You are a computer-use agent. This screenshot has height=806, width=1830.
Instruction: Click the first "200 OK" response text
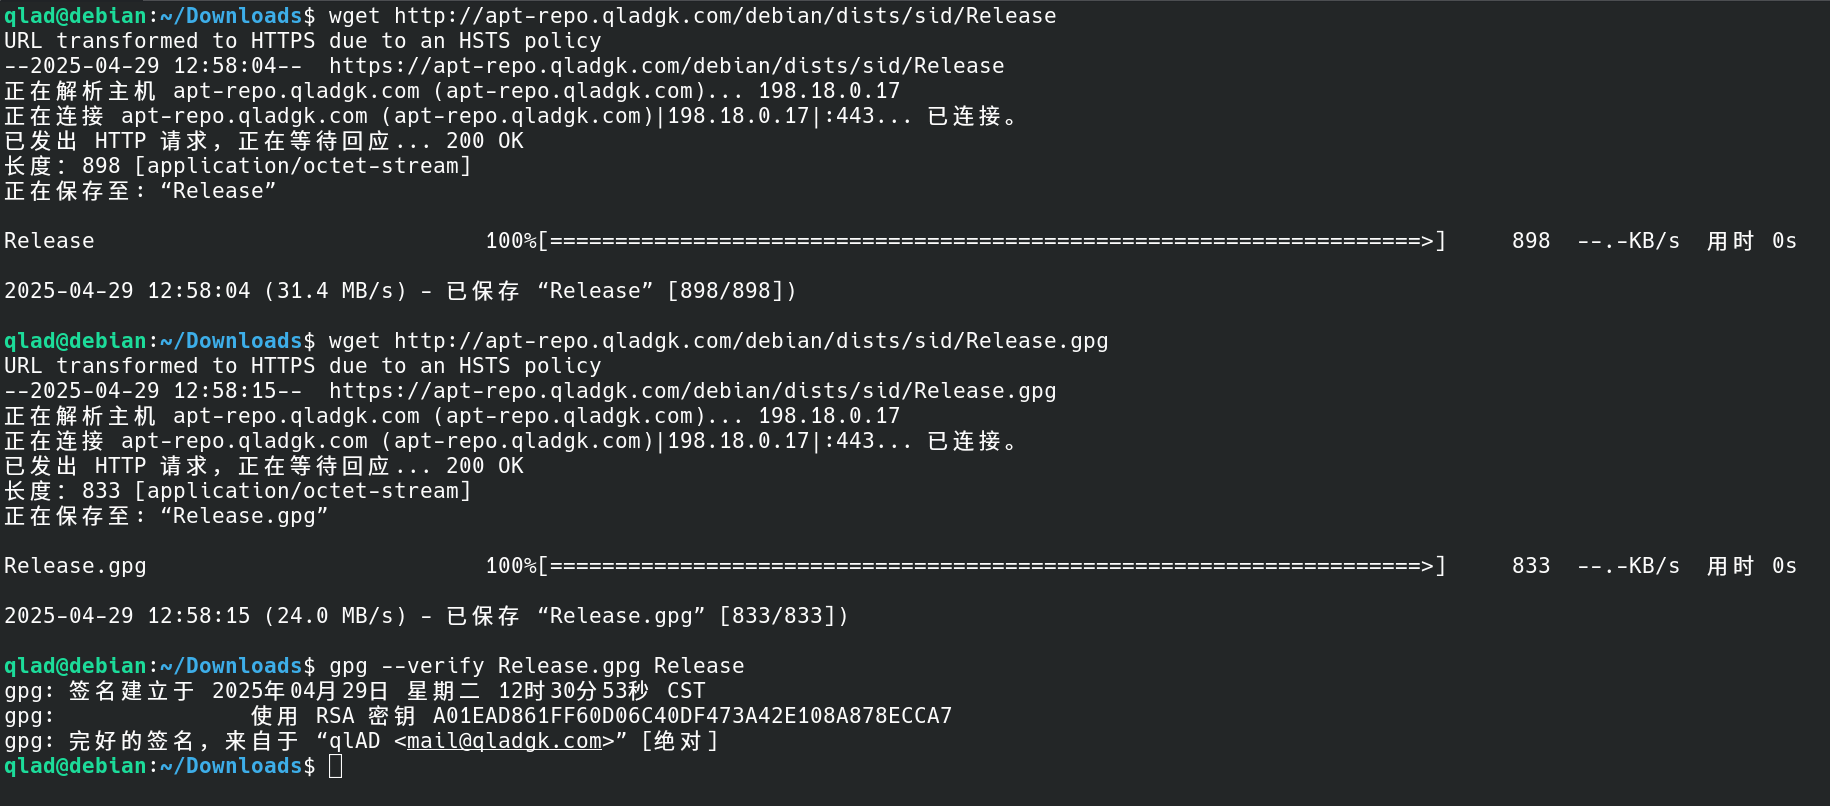coord(485,141)
